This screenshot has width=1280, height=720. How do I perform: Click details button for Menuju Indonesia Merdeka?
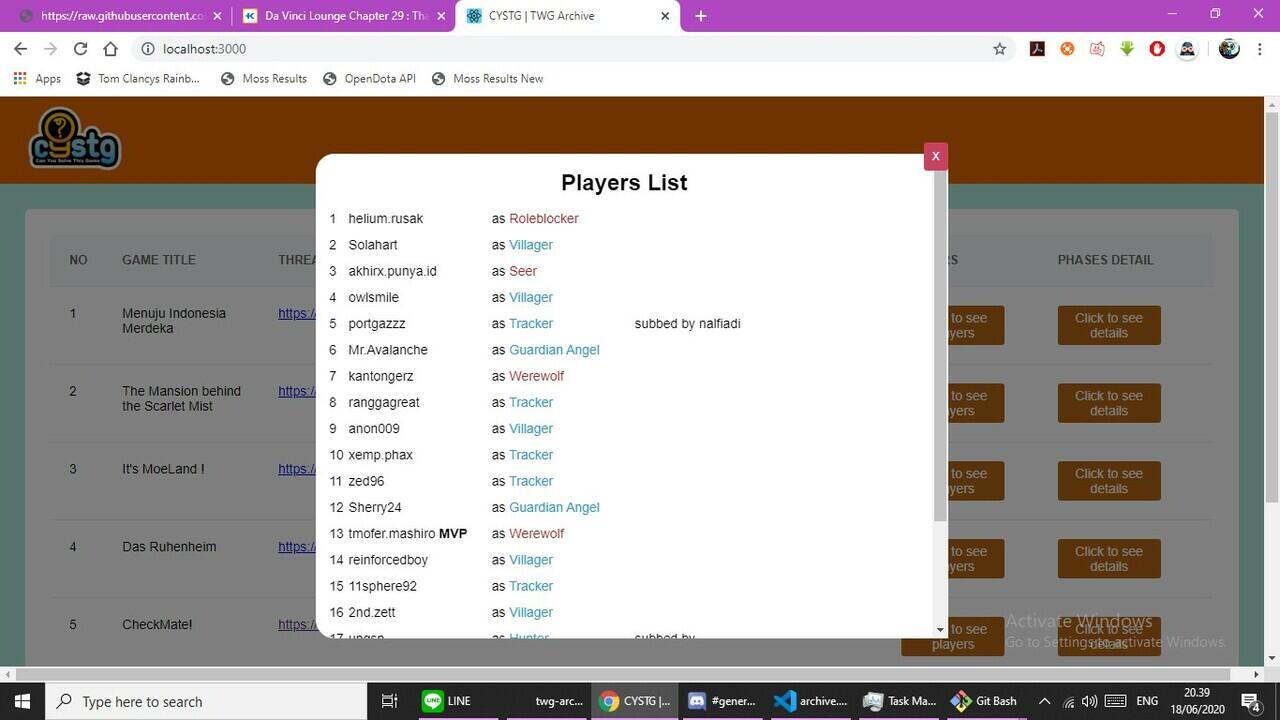(x=1109, y=325)
